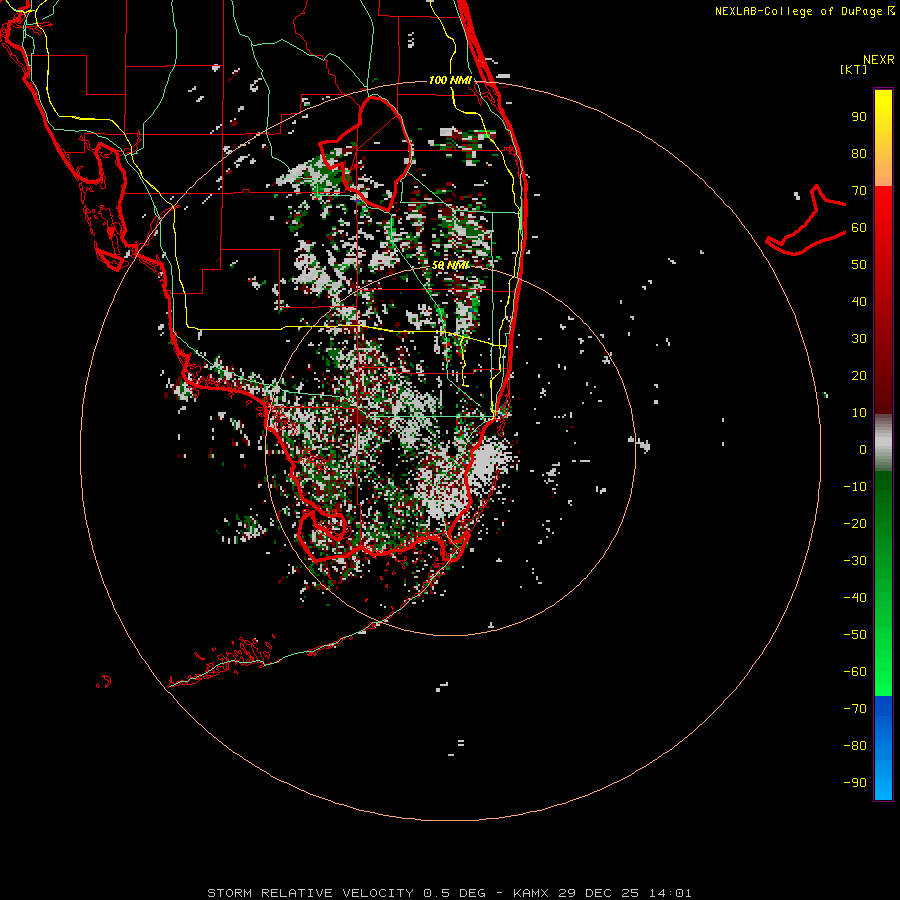The height and width of the screenshot is (900, 900).
Task: Click the 10 value on the velocity scale
Action: click(x=859, y=413)
